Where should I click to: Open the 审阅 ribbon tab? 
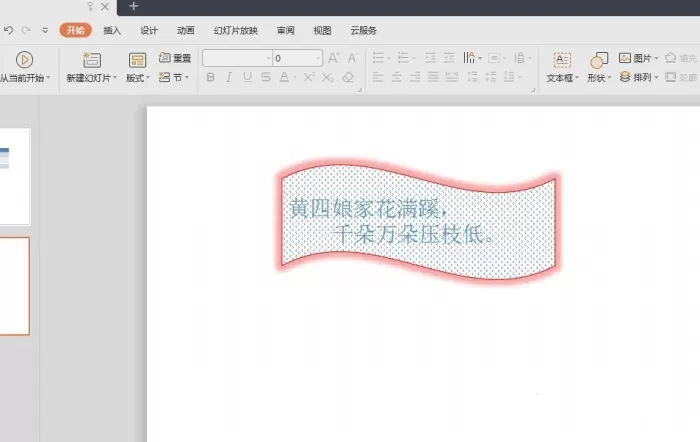point(286,30)
